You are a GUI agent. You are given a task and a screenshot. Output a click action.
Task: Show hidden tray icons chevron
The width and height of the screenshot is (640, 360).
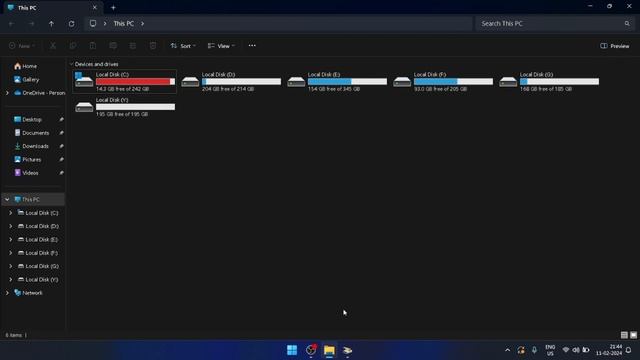pos(507,350)
